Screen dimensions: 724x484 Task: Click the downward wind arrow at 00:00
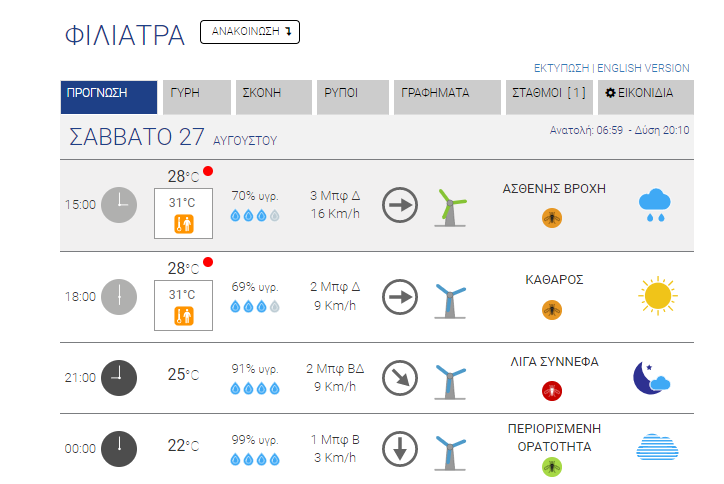400,449
